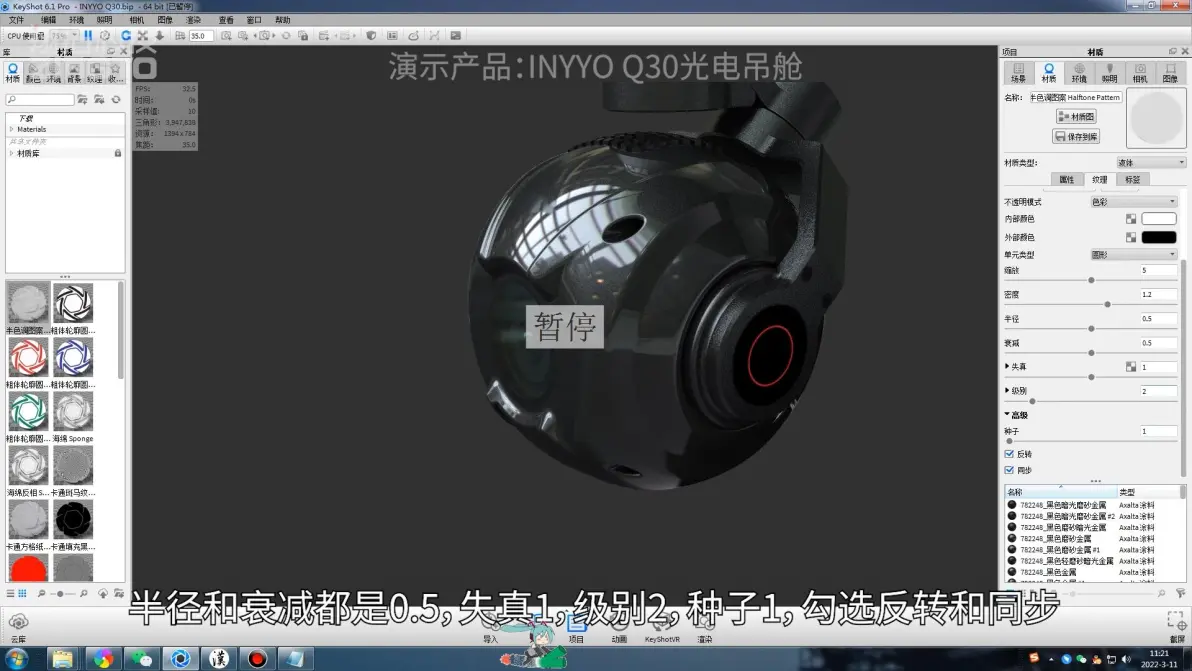Click the material name input field
The image size is (1192, 671).
tap(1075, 97)
